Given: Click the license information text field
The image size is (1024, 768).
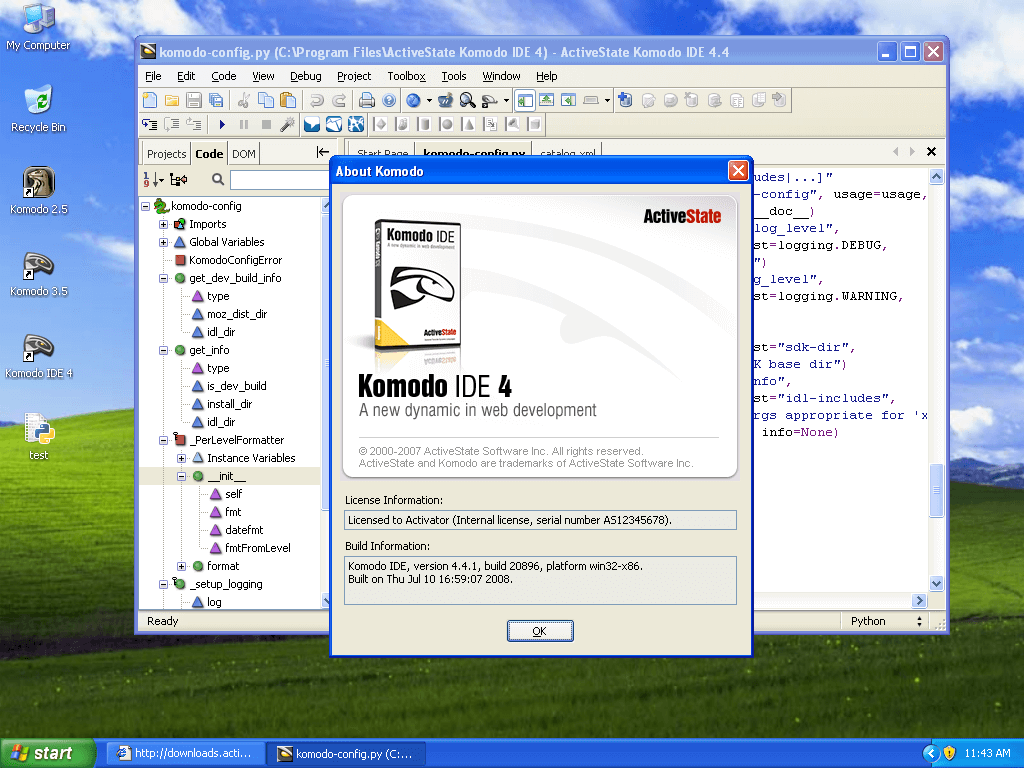Looking at the screenshot, I should [540, 520].
